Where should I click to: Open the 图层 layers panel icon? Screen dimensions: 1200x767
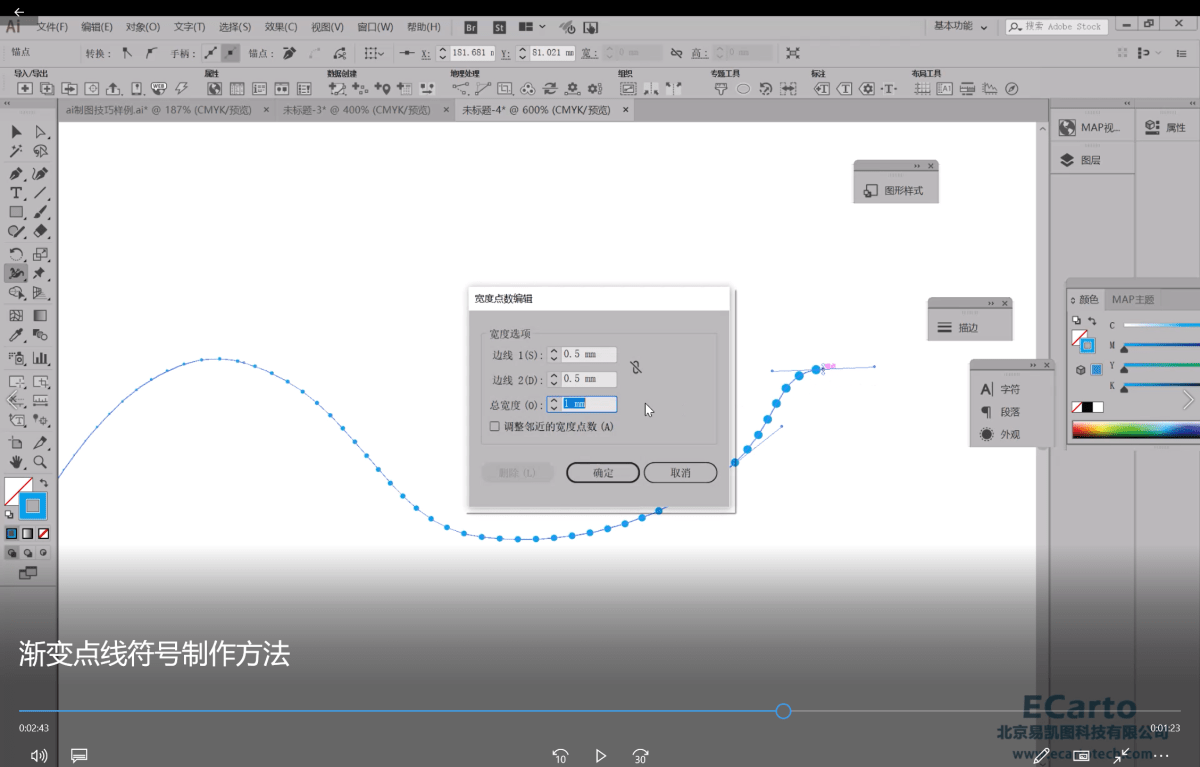tap(1067, 160)
